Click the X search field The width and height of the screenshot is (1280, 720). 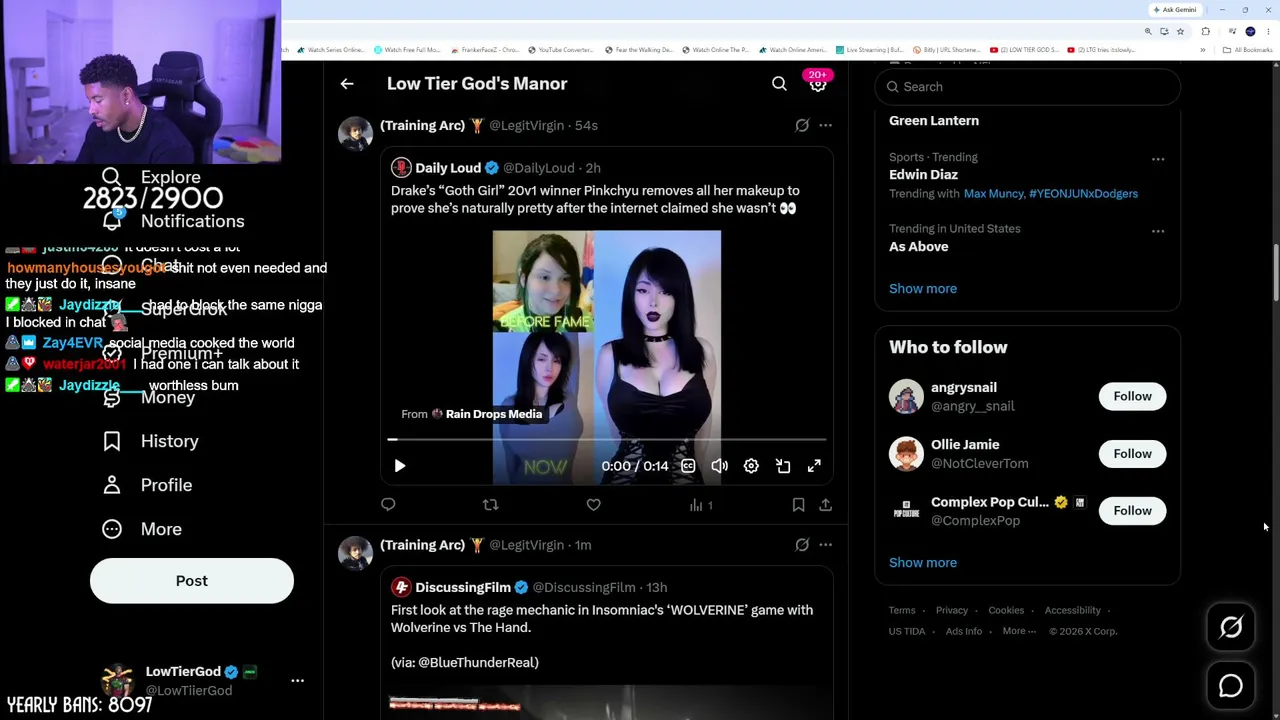pos(1027,87)
